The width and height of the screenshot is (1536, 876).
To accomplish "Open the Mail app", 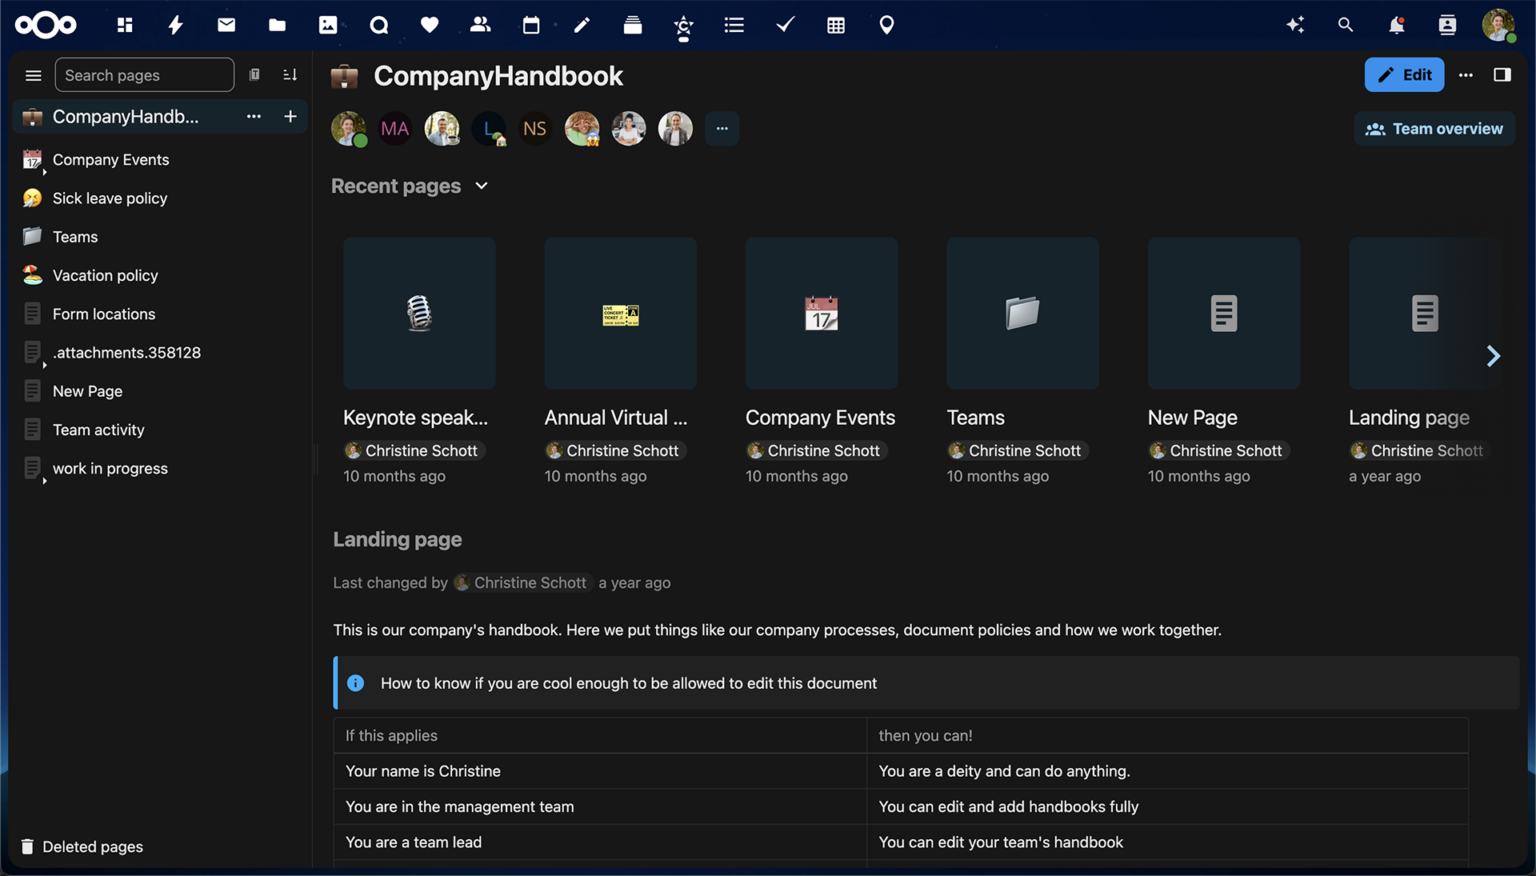I will tap(226, 24).
